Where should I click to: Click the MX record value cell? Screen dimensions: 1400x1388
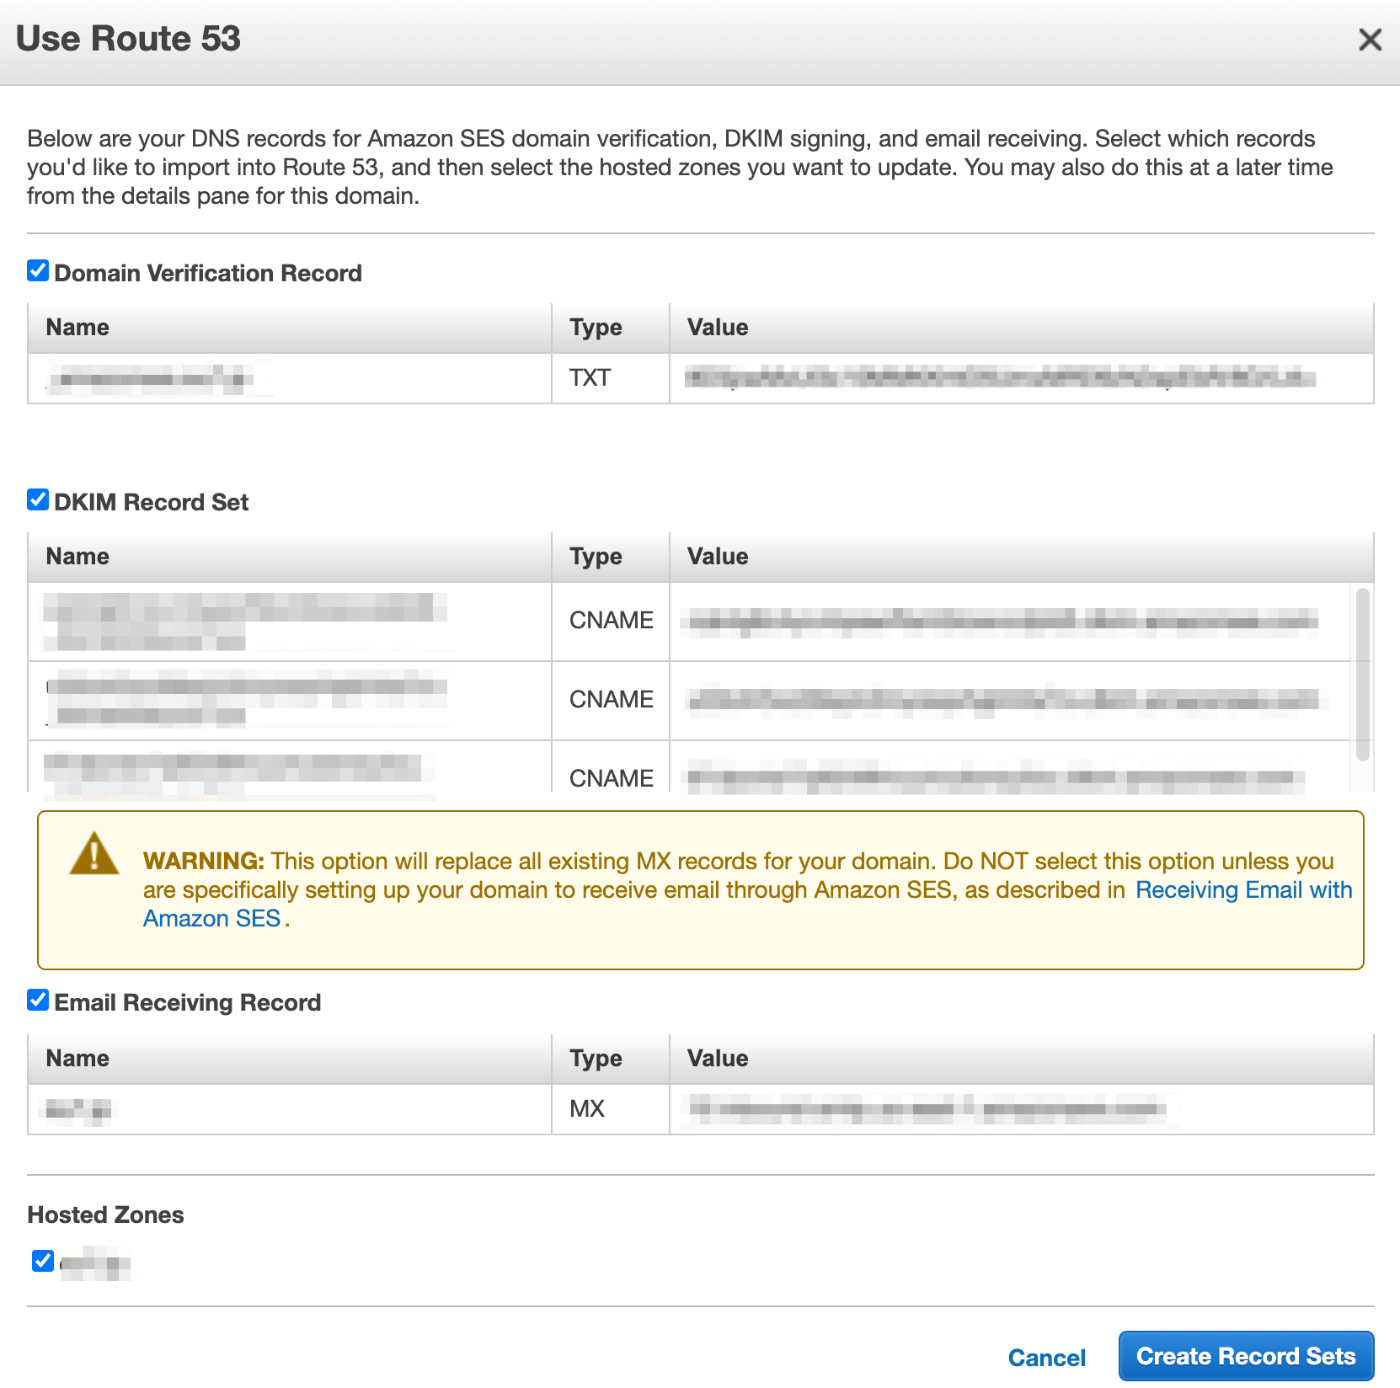[x=1021, y=1109]
